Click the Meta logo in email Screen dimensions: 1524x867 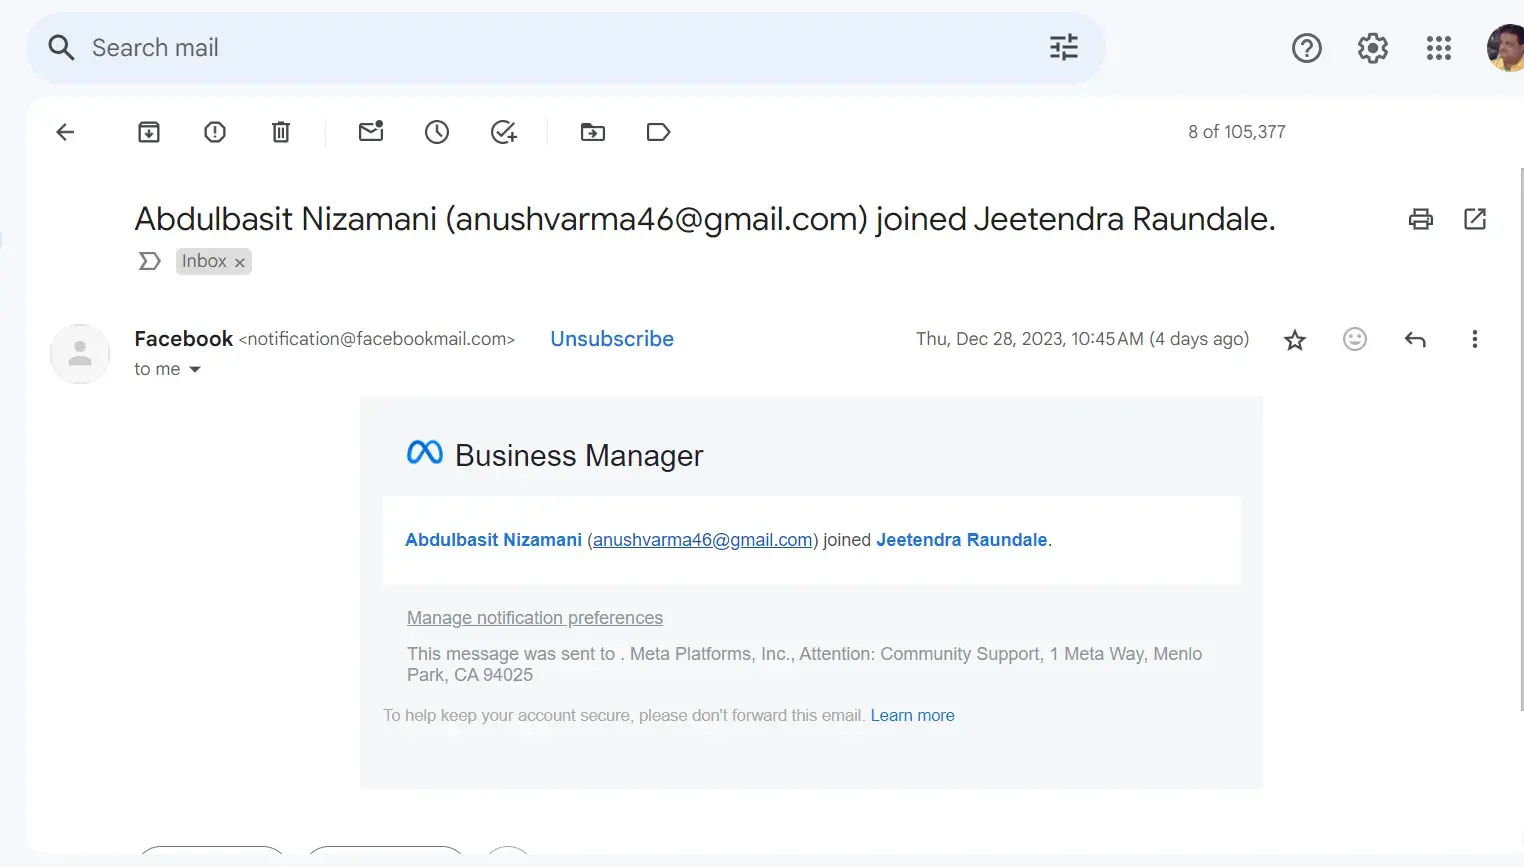coord(425,453)
